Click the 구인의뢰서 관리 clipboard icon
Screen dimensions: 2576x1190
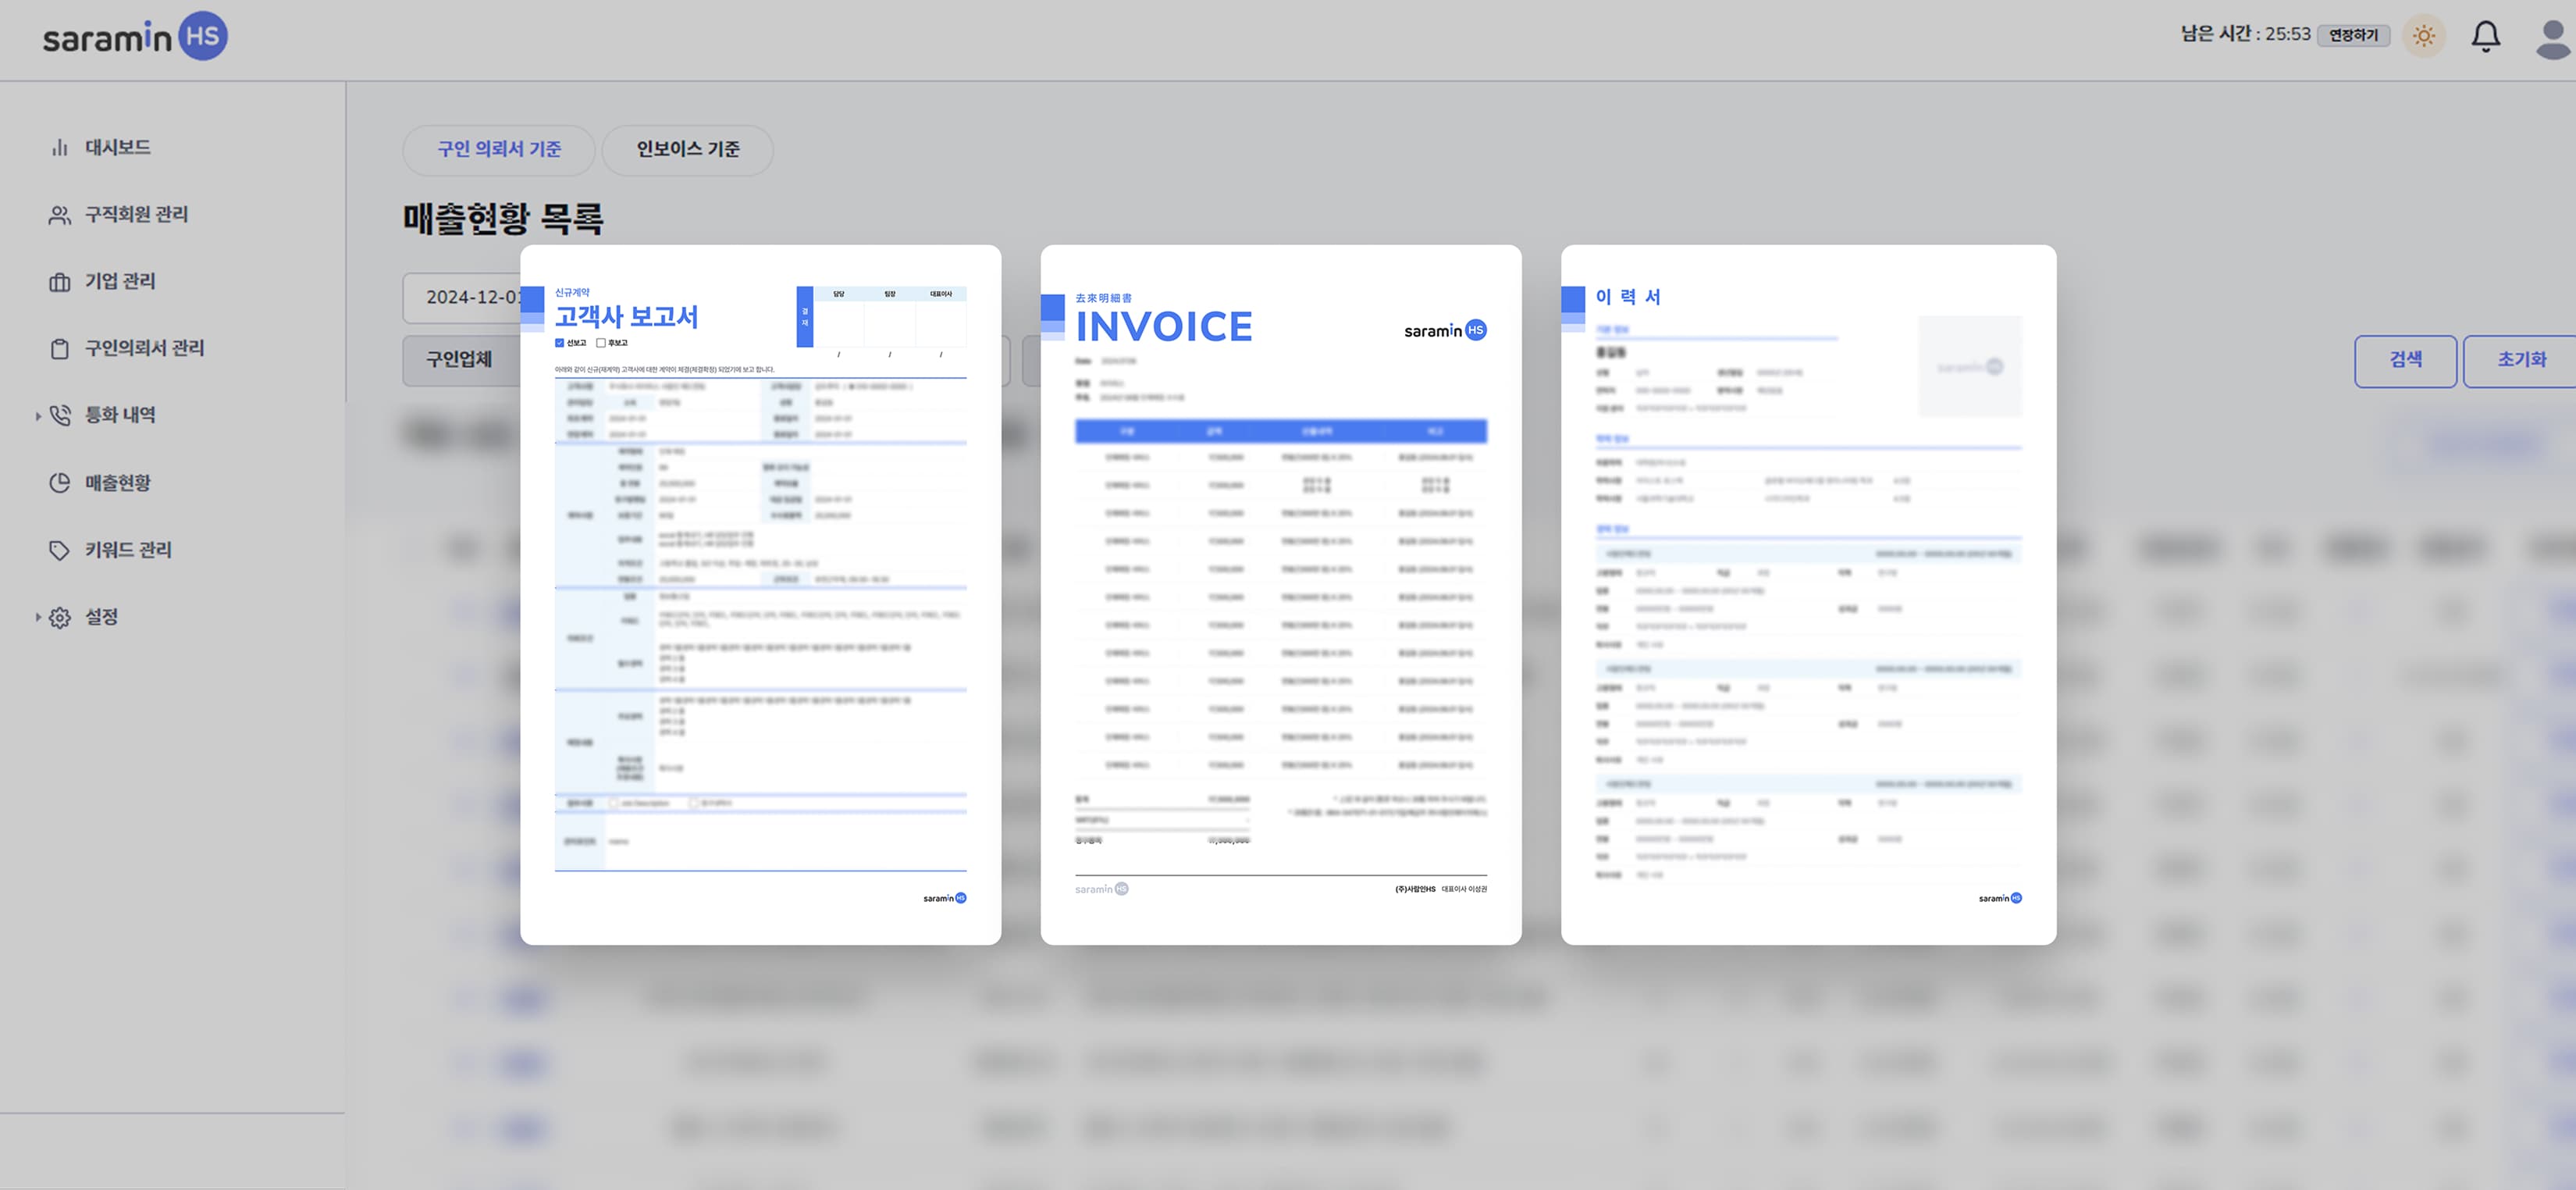tap(60, 349)
